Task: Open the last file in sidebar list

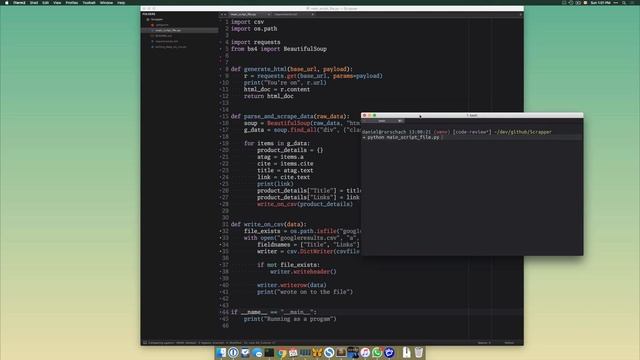Action: 170,47
